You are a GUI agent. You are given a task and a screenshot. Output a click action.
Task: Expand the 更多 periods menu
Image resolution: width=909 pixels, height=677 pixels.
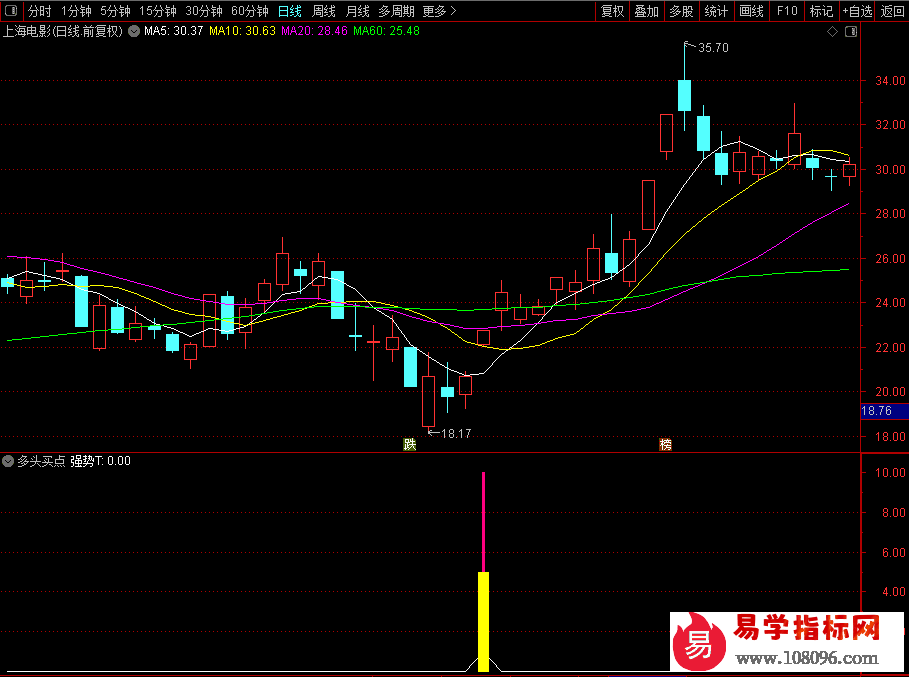439,11
